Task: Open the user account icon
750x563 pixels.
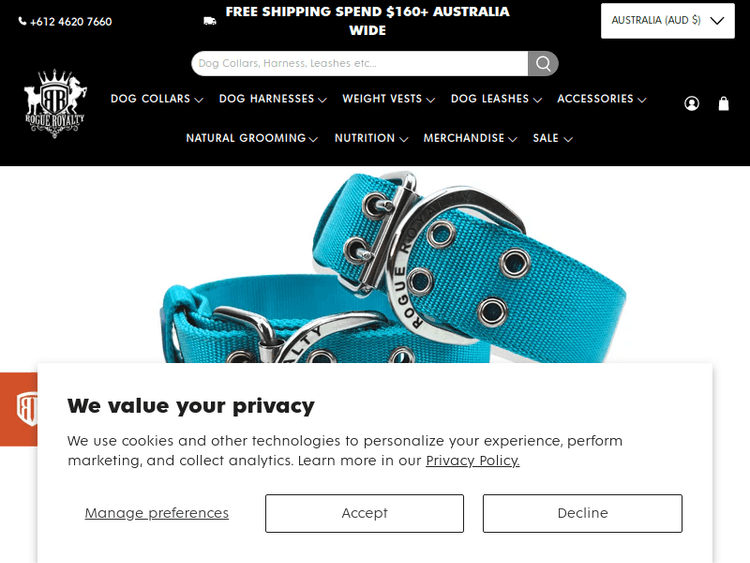Action: [692, 103]
